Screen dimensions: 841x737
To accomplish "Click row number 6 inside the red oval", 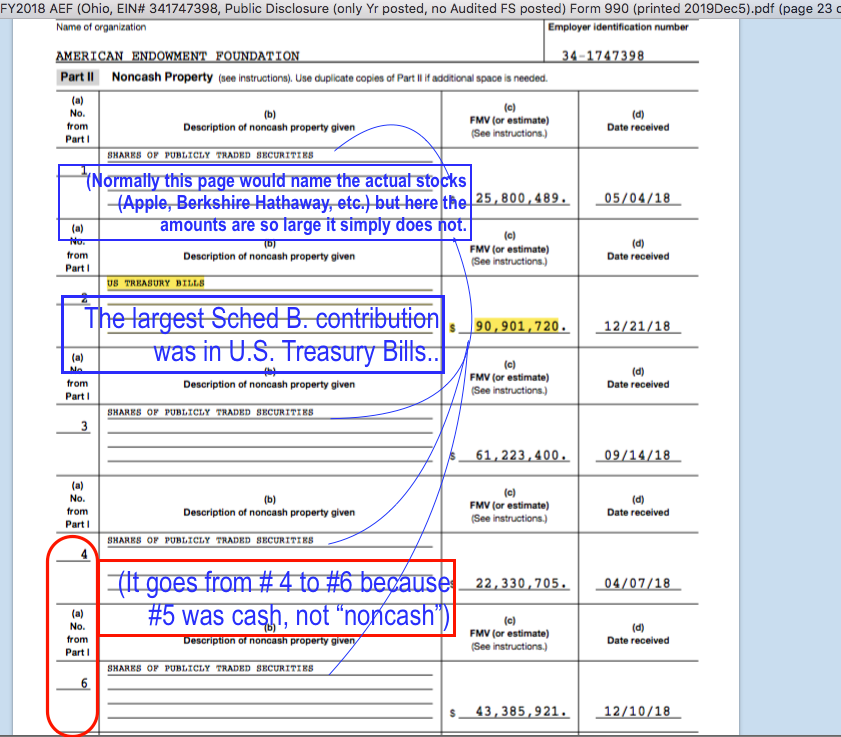I will coord(84,683).
